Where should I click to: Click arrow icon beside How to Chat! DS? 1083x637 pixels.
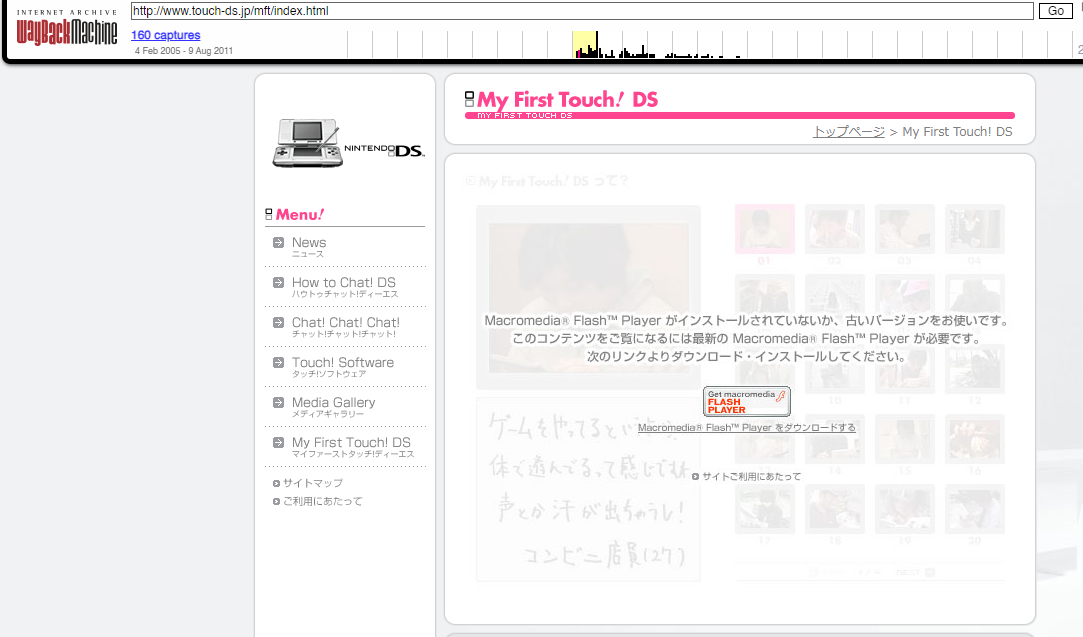pos(278,283)
